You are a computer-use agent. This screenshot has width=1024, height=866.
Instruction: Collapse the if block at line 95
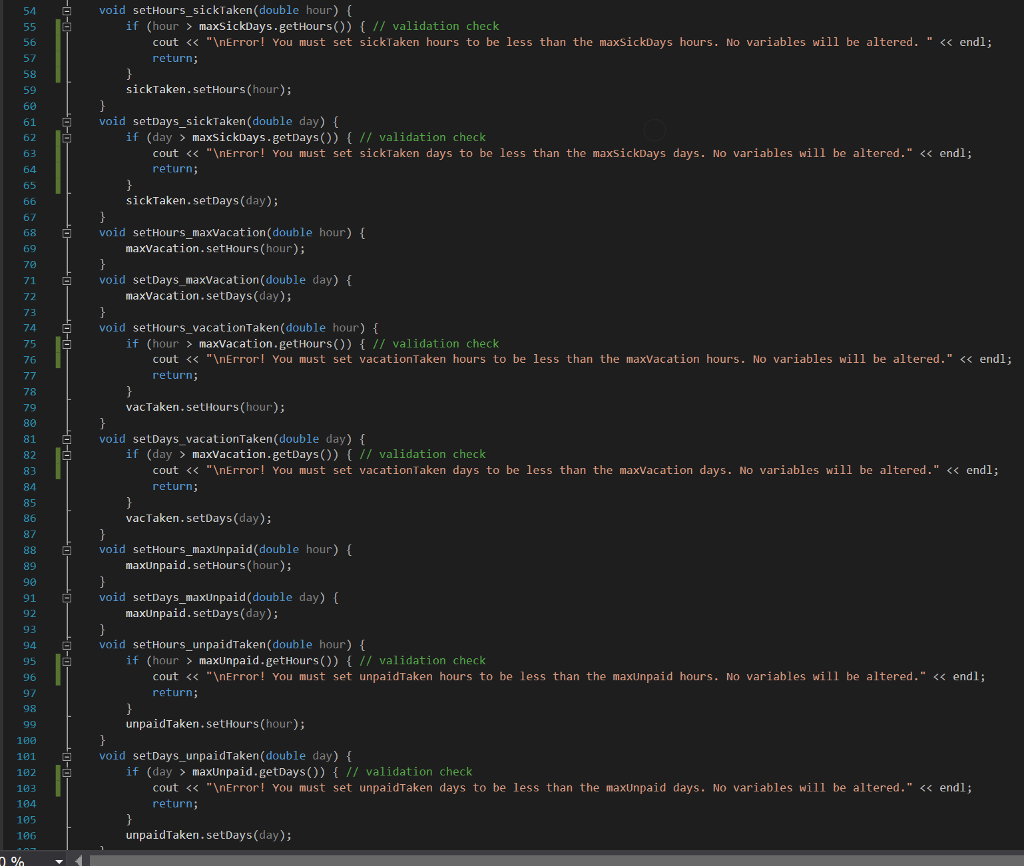click(x=67, y=661)
